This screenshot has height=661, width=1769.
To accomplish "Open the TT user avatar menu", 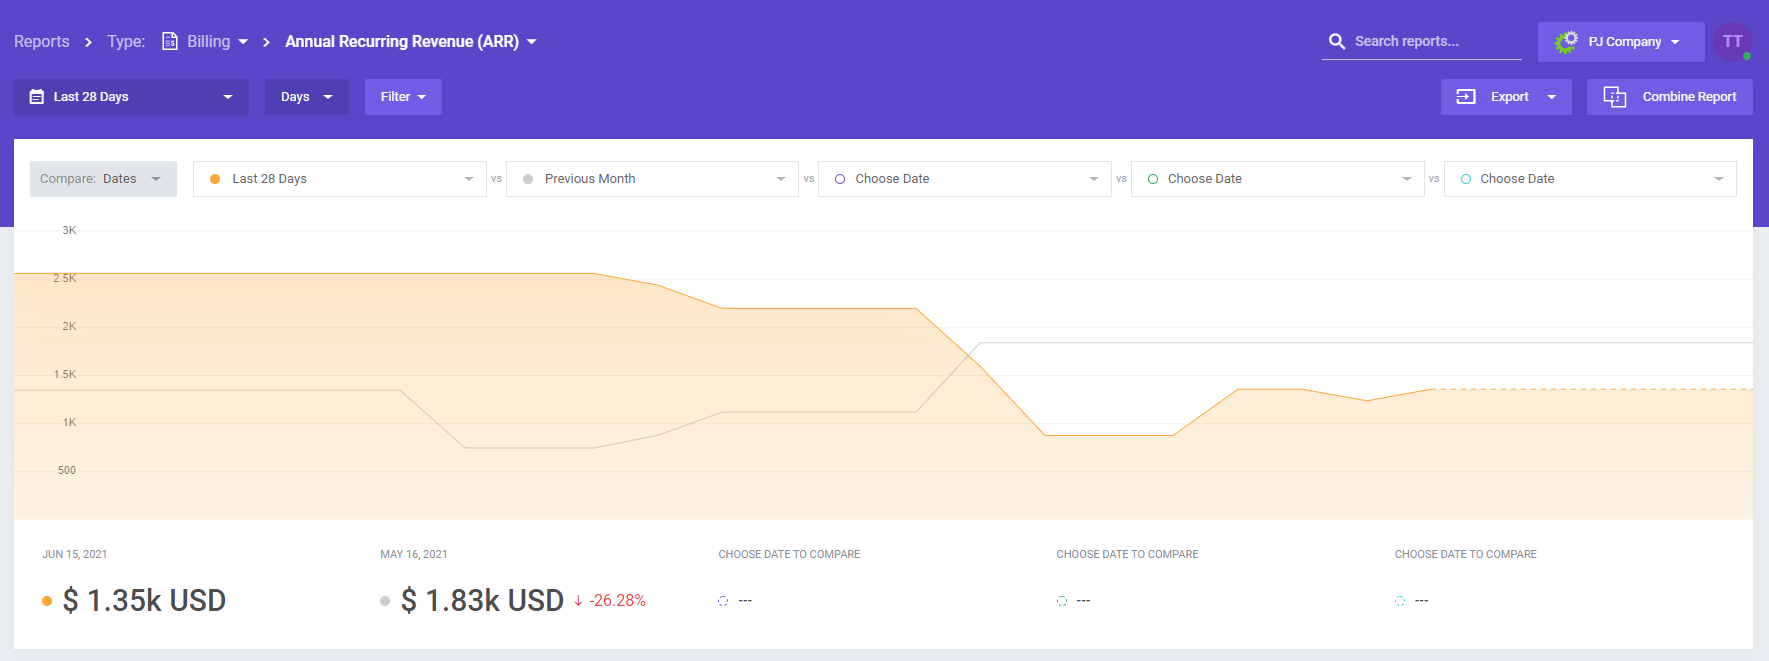I will point(1732,42).
